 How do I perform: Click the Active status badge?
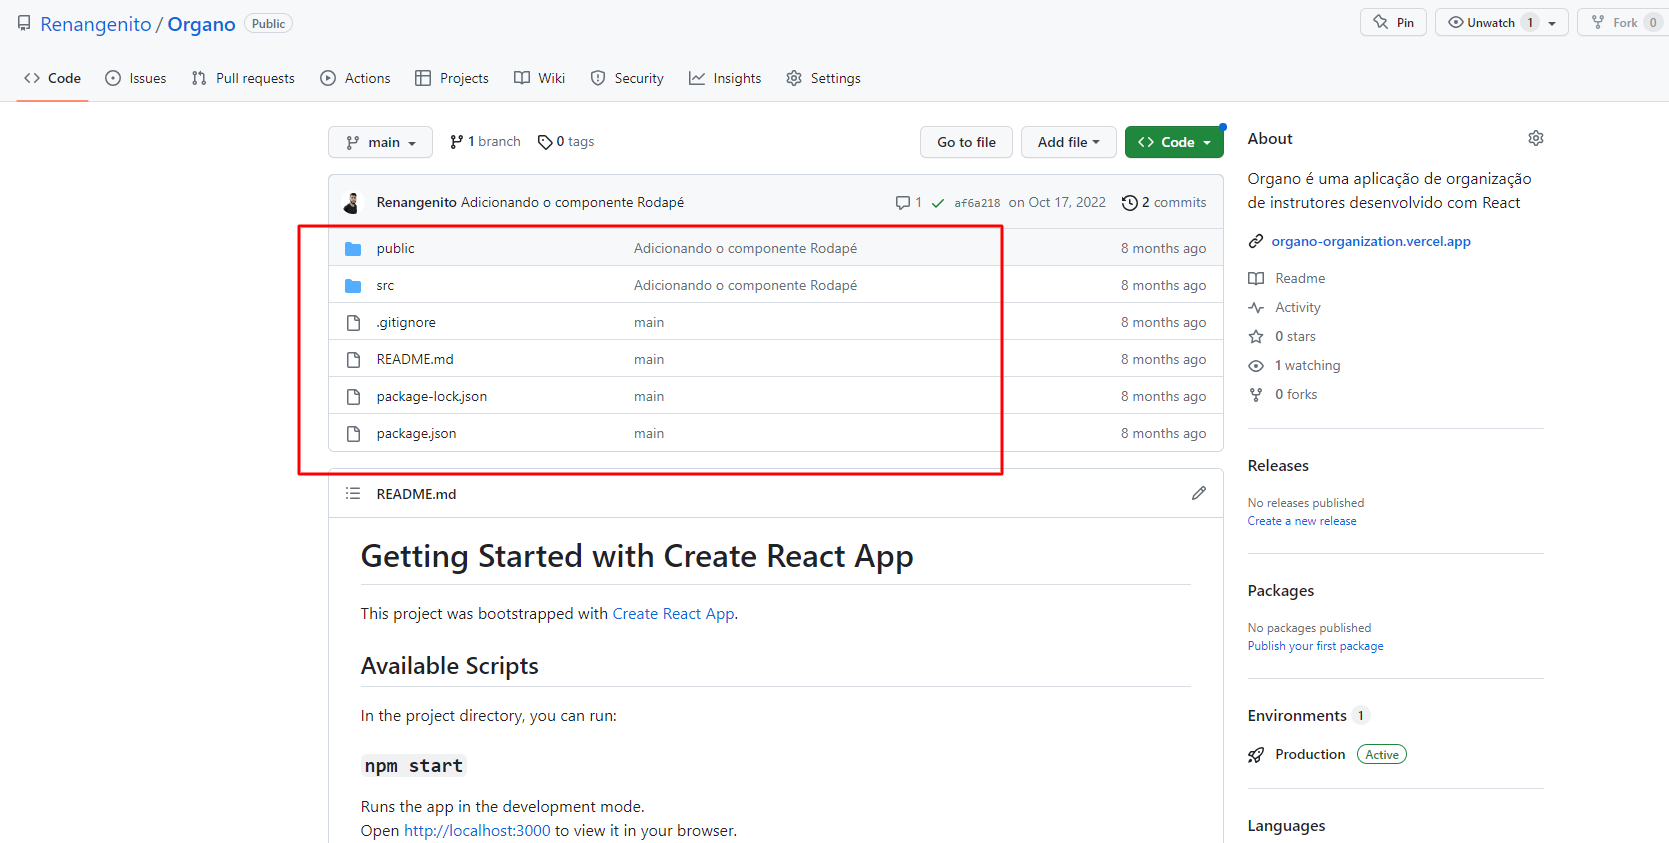click(x=1382, y=754)
